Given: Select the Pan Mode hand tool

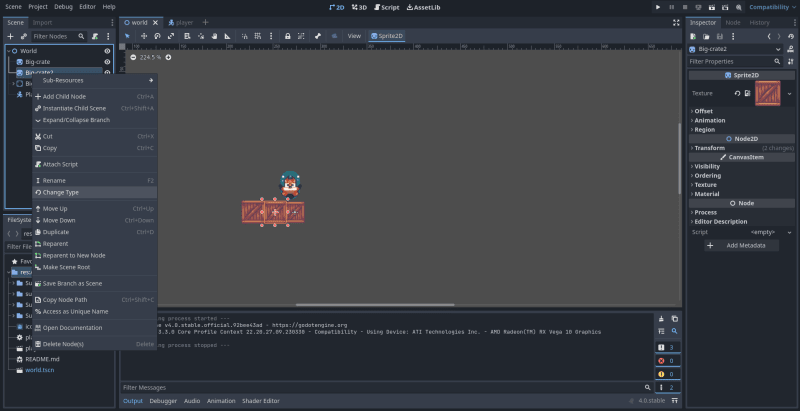Looking at the screenshot, I should 214,36.
